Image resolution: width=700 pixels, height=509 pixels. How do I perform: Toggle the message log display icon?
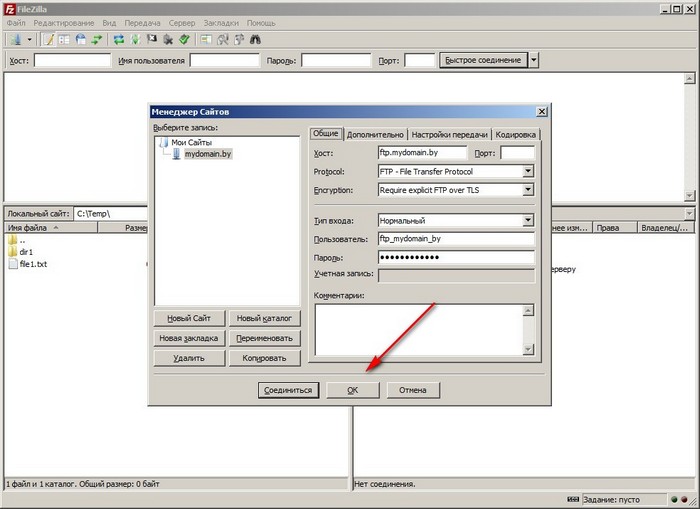[x=49, y=40]
